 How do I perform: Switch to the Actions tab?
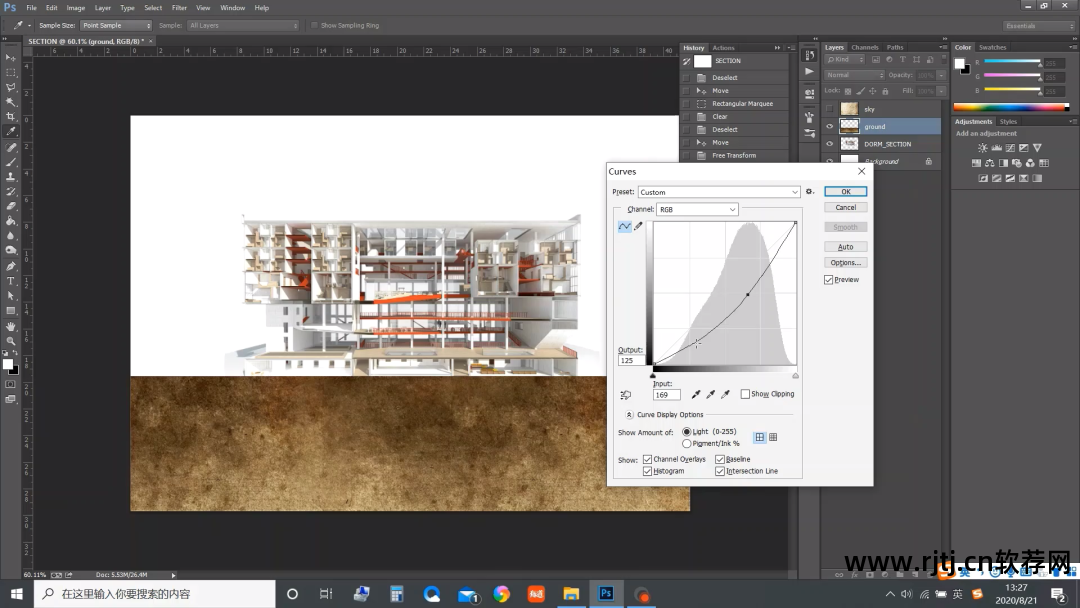coord(723,48)
